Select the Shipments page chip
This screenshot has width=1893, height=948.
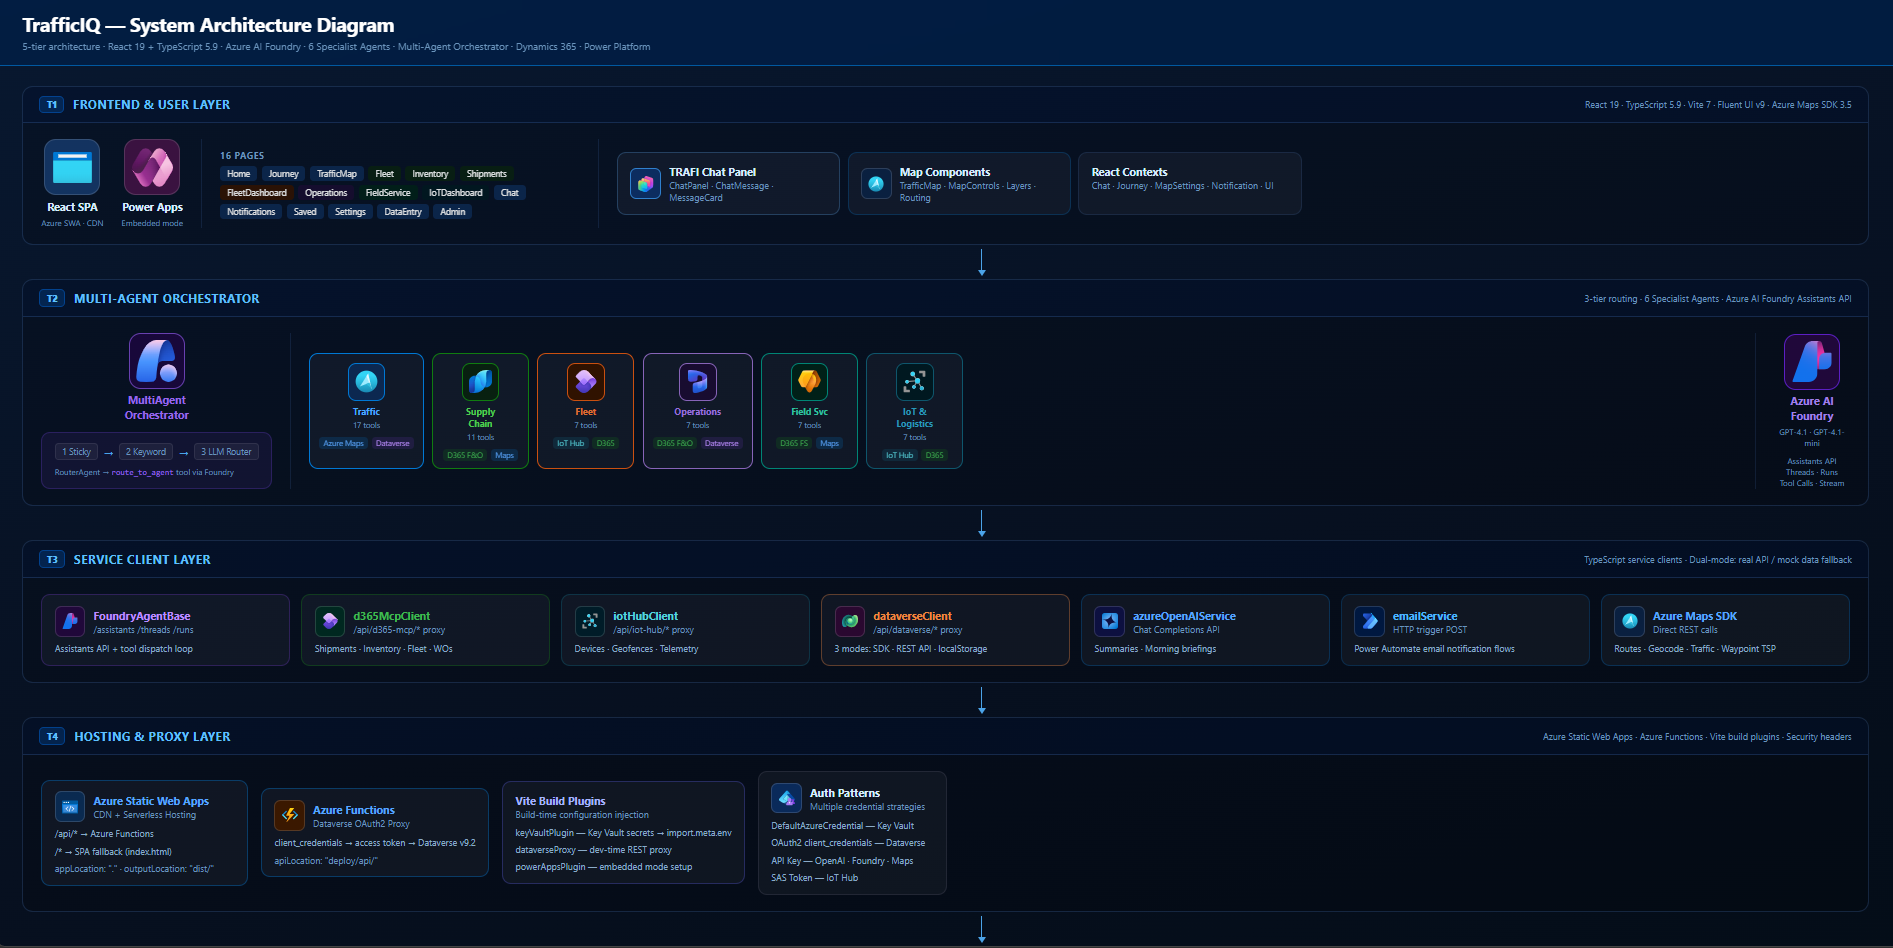pos(487,174)
